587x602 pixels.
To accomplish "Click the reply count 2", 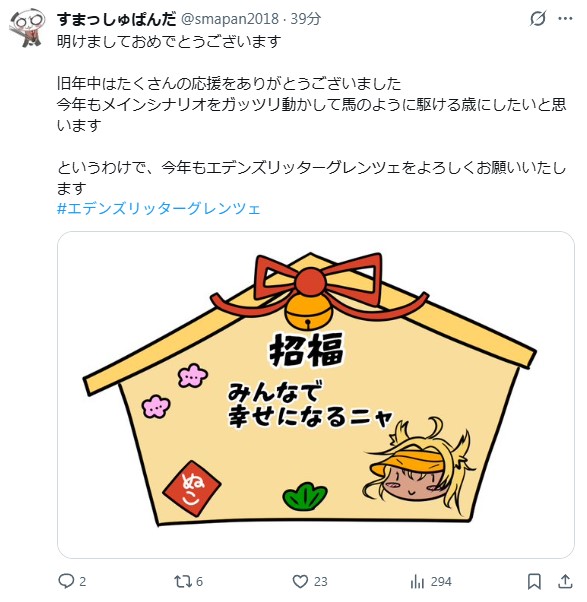I will tap(83, 582).
